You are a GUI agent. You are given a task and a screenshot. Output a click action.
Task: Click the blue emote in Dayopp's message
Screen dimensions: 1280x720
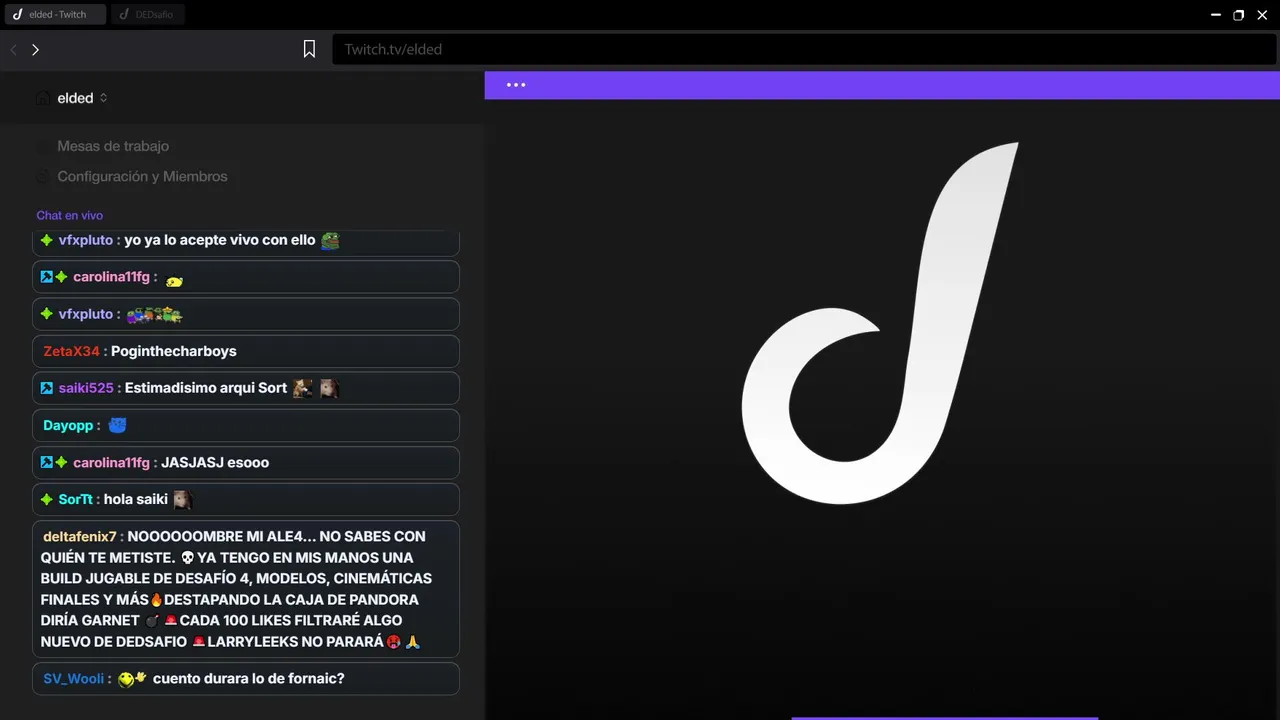pos(118,425)
